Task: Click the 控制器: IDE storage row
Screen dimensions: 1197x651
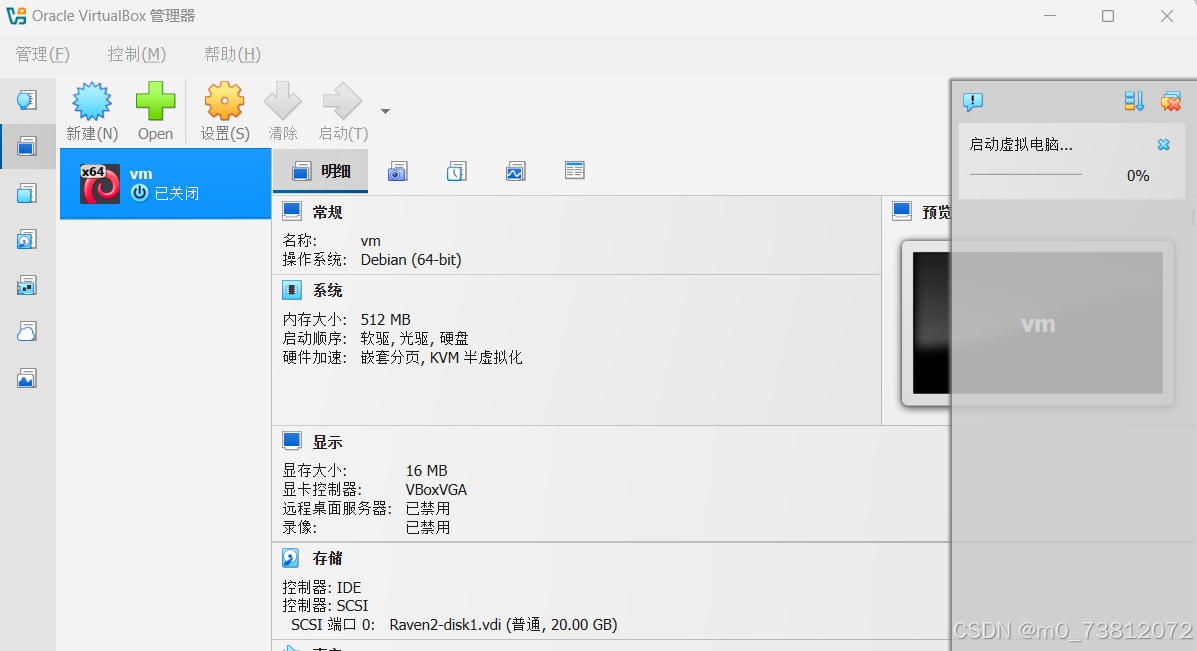Action: 321,587
